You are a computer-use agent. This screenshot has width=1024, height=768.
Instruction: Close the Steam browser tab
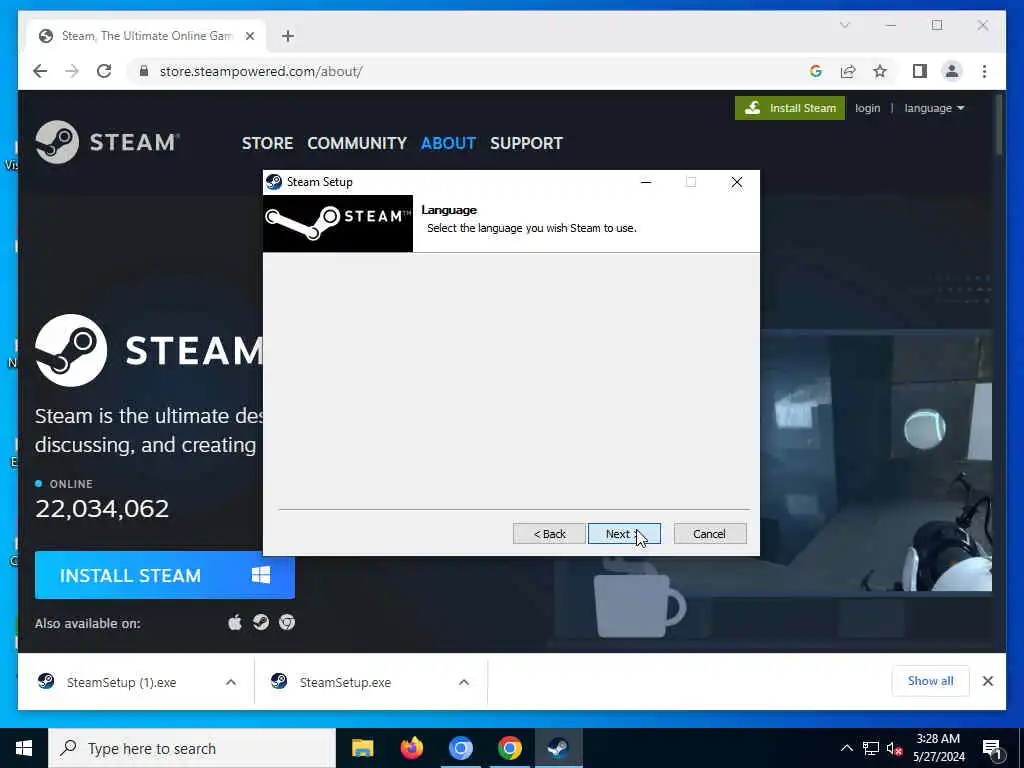249,36
